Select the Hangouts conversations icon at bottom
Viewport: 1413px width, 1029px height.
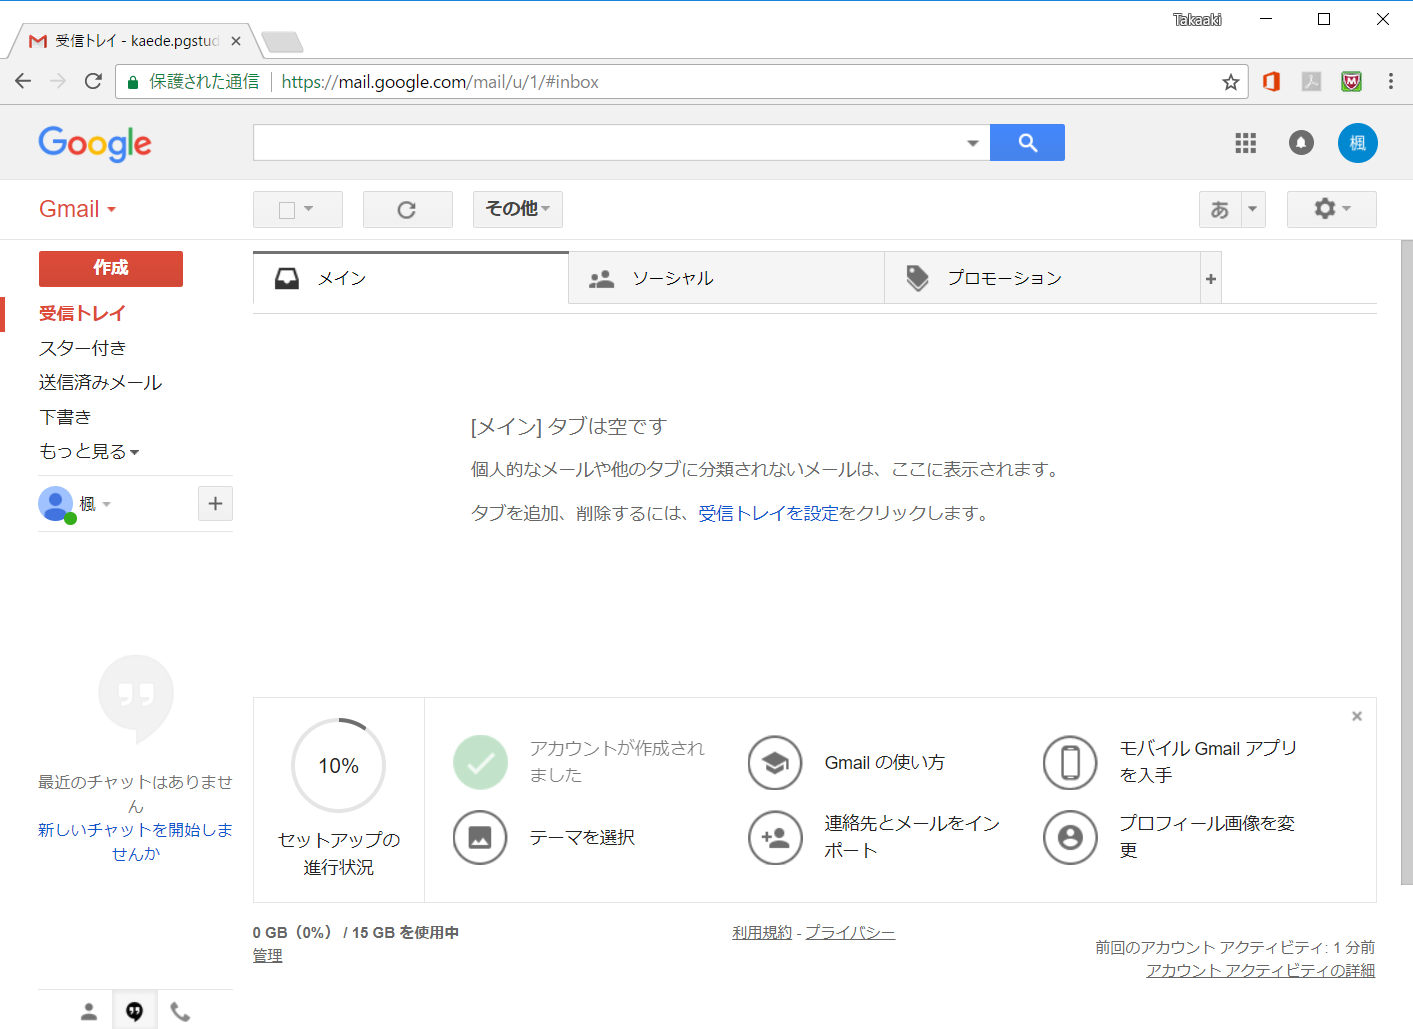[134, 1012]
